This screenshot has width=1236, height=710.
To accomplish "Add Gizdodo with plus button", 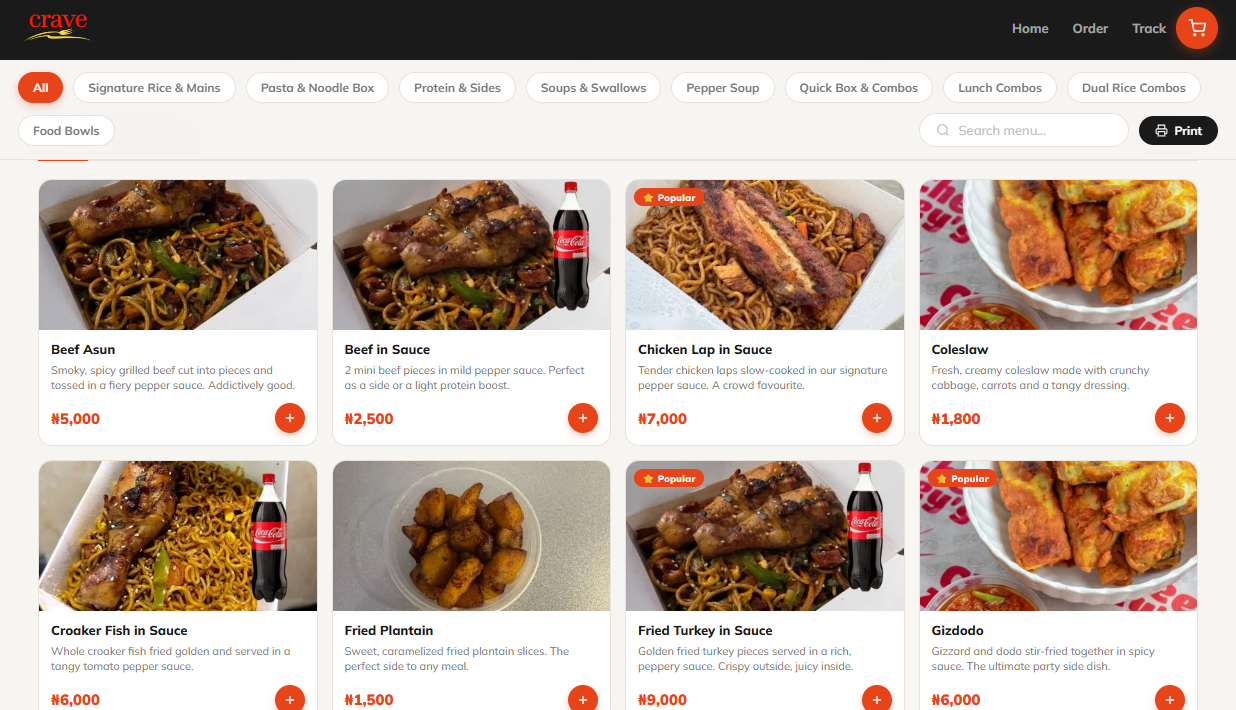I will (1170, 698).
